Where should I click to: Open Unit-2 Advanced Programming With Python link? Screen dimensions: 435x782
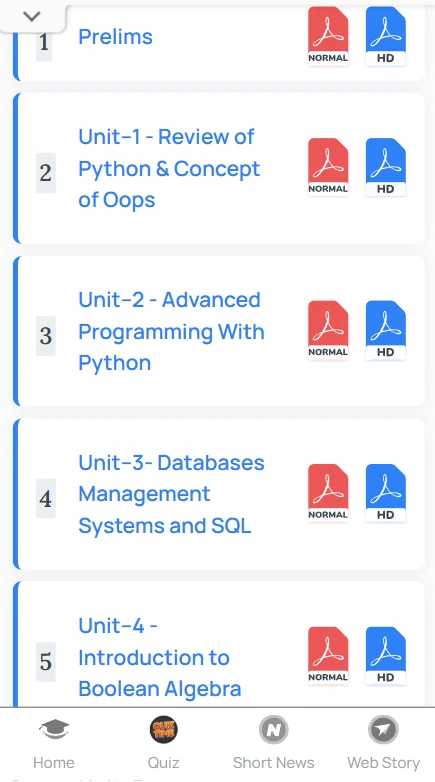click(171, 331)
